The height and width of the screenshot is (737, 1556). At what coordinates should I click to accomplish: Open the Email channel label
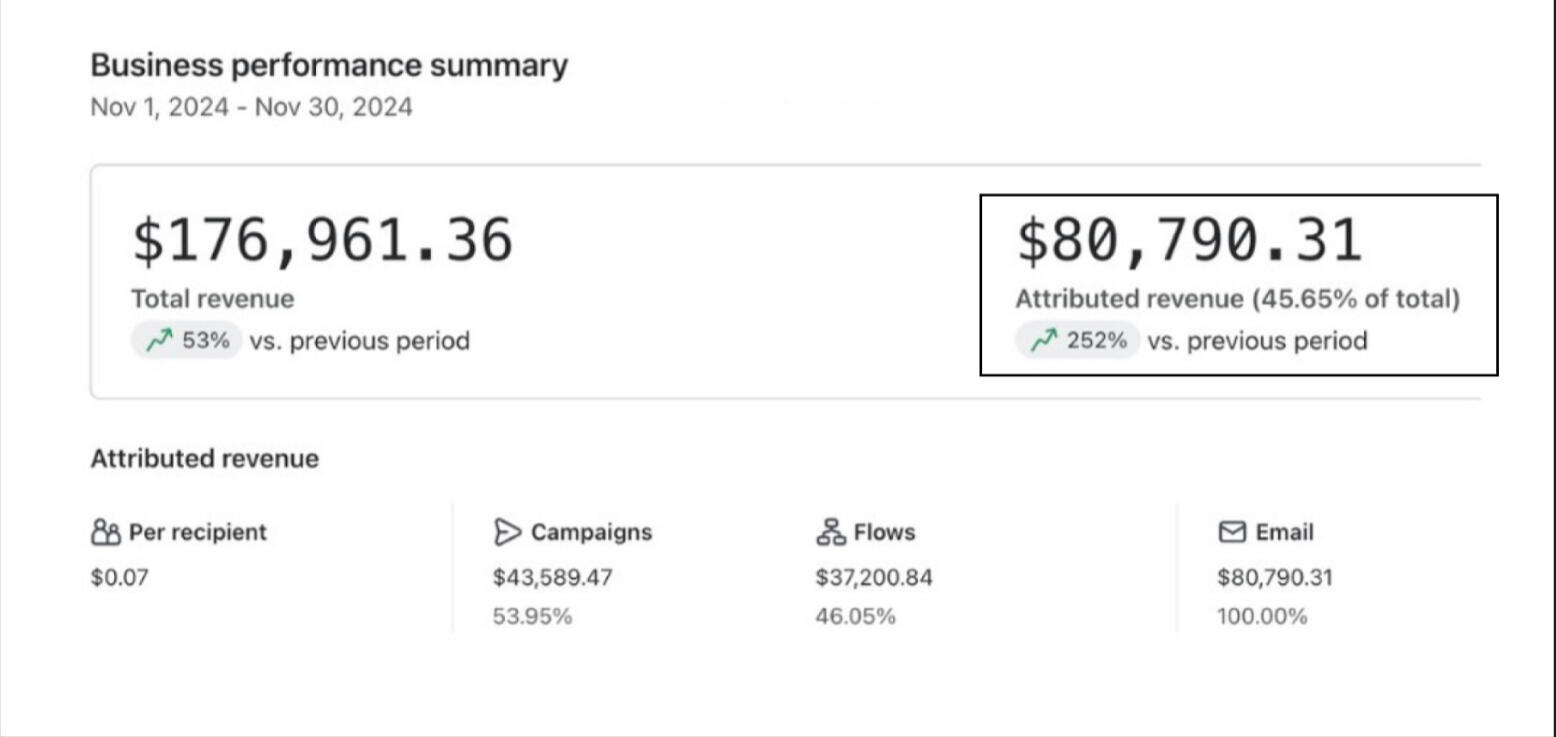click(x=1284, y=532)
